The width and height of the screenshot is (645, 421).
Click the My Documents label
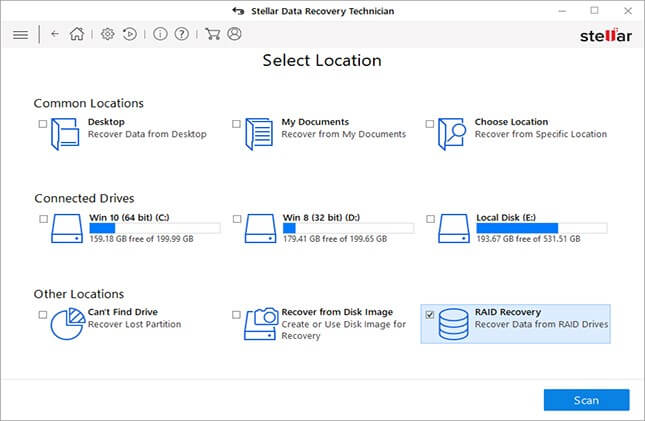click(315, 122)
